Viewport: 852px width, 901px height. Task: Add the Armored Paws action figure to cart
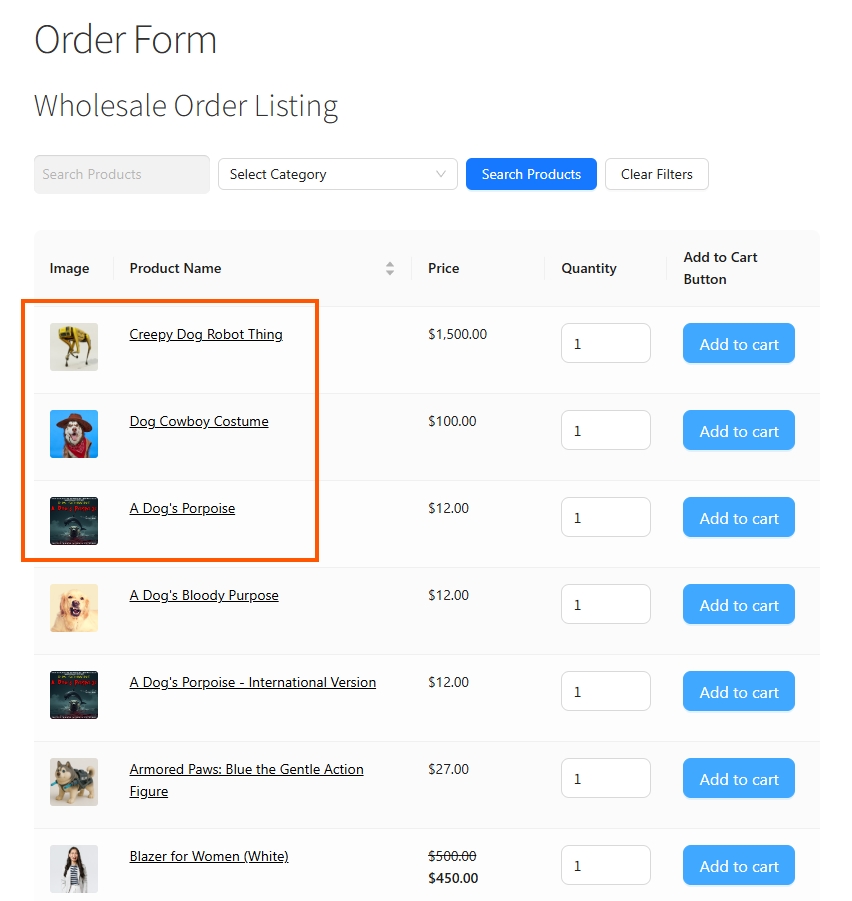coord(739,779)
